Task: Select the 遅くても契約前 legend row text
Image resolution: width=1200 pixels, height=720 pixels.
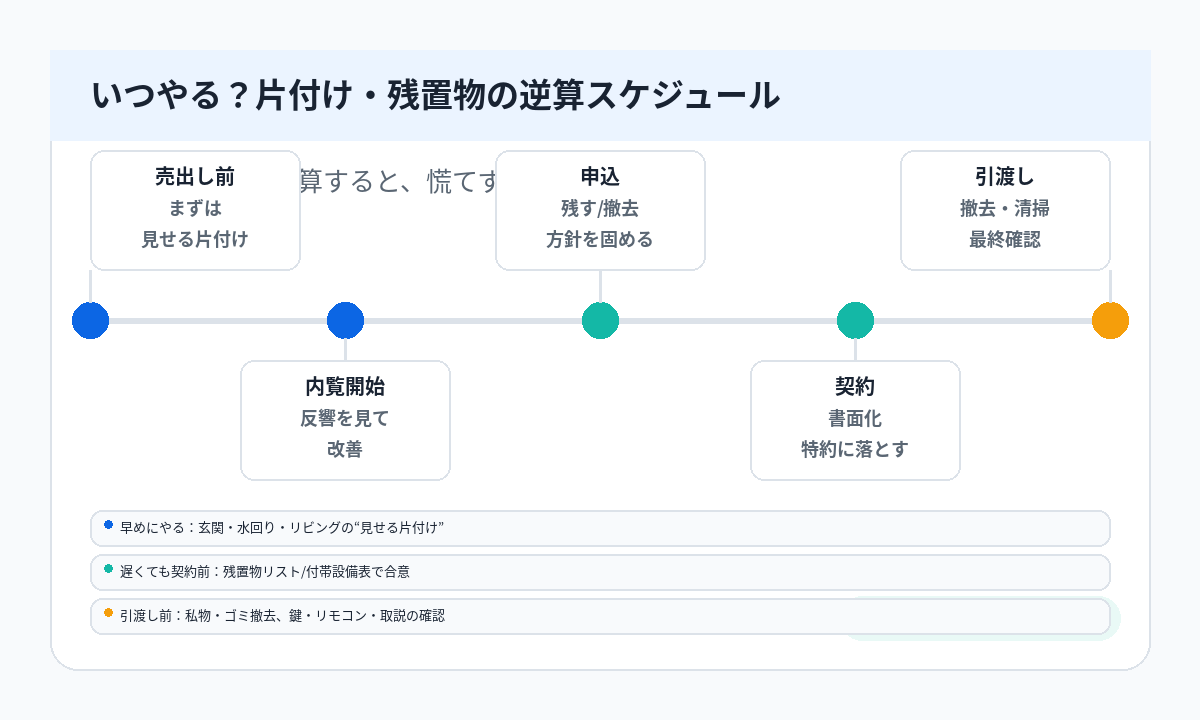Action: (265, 572)
